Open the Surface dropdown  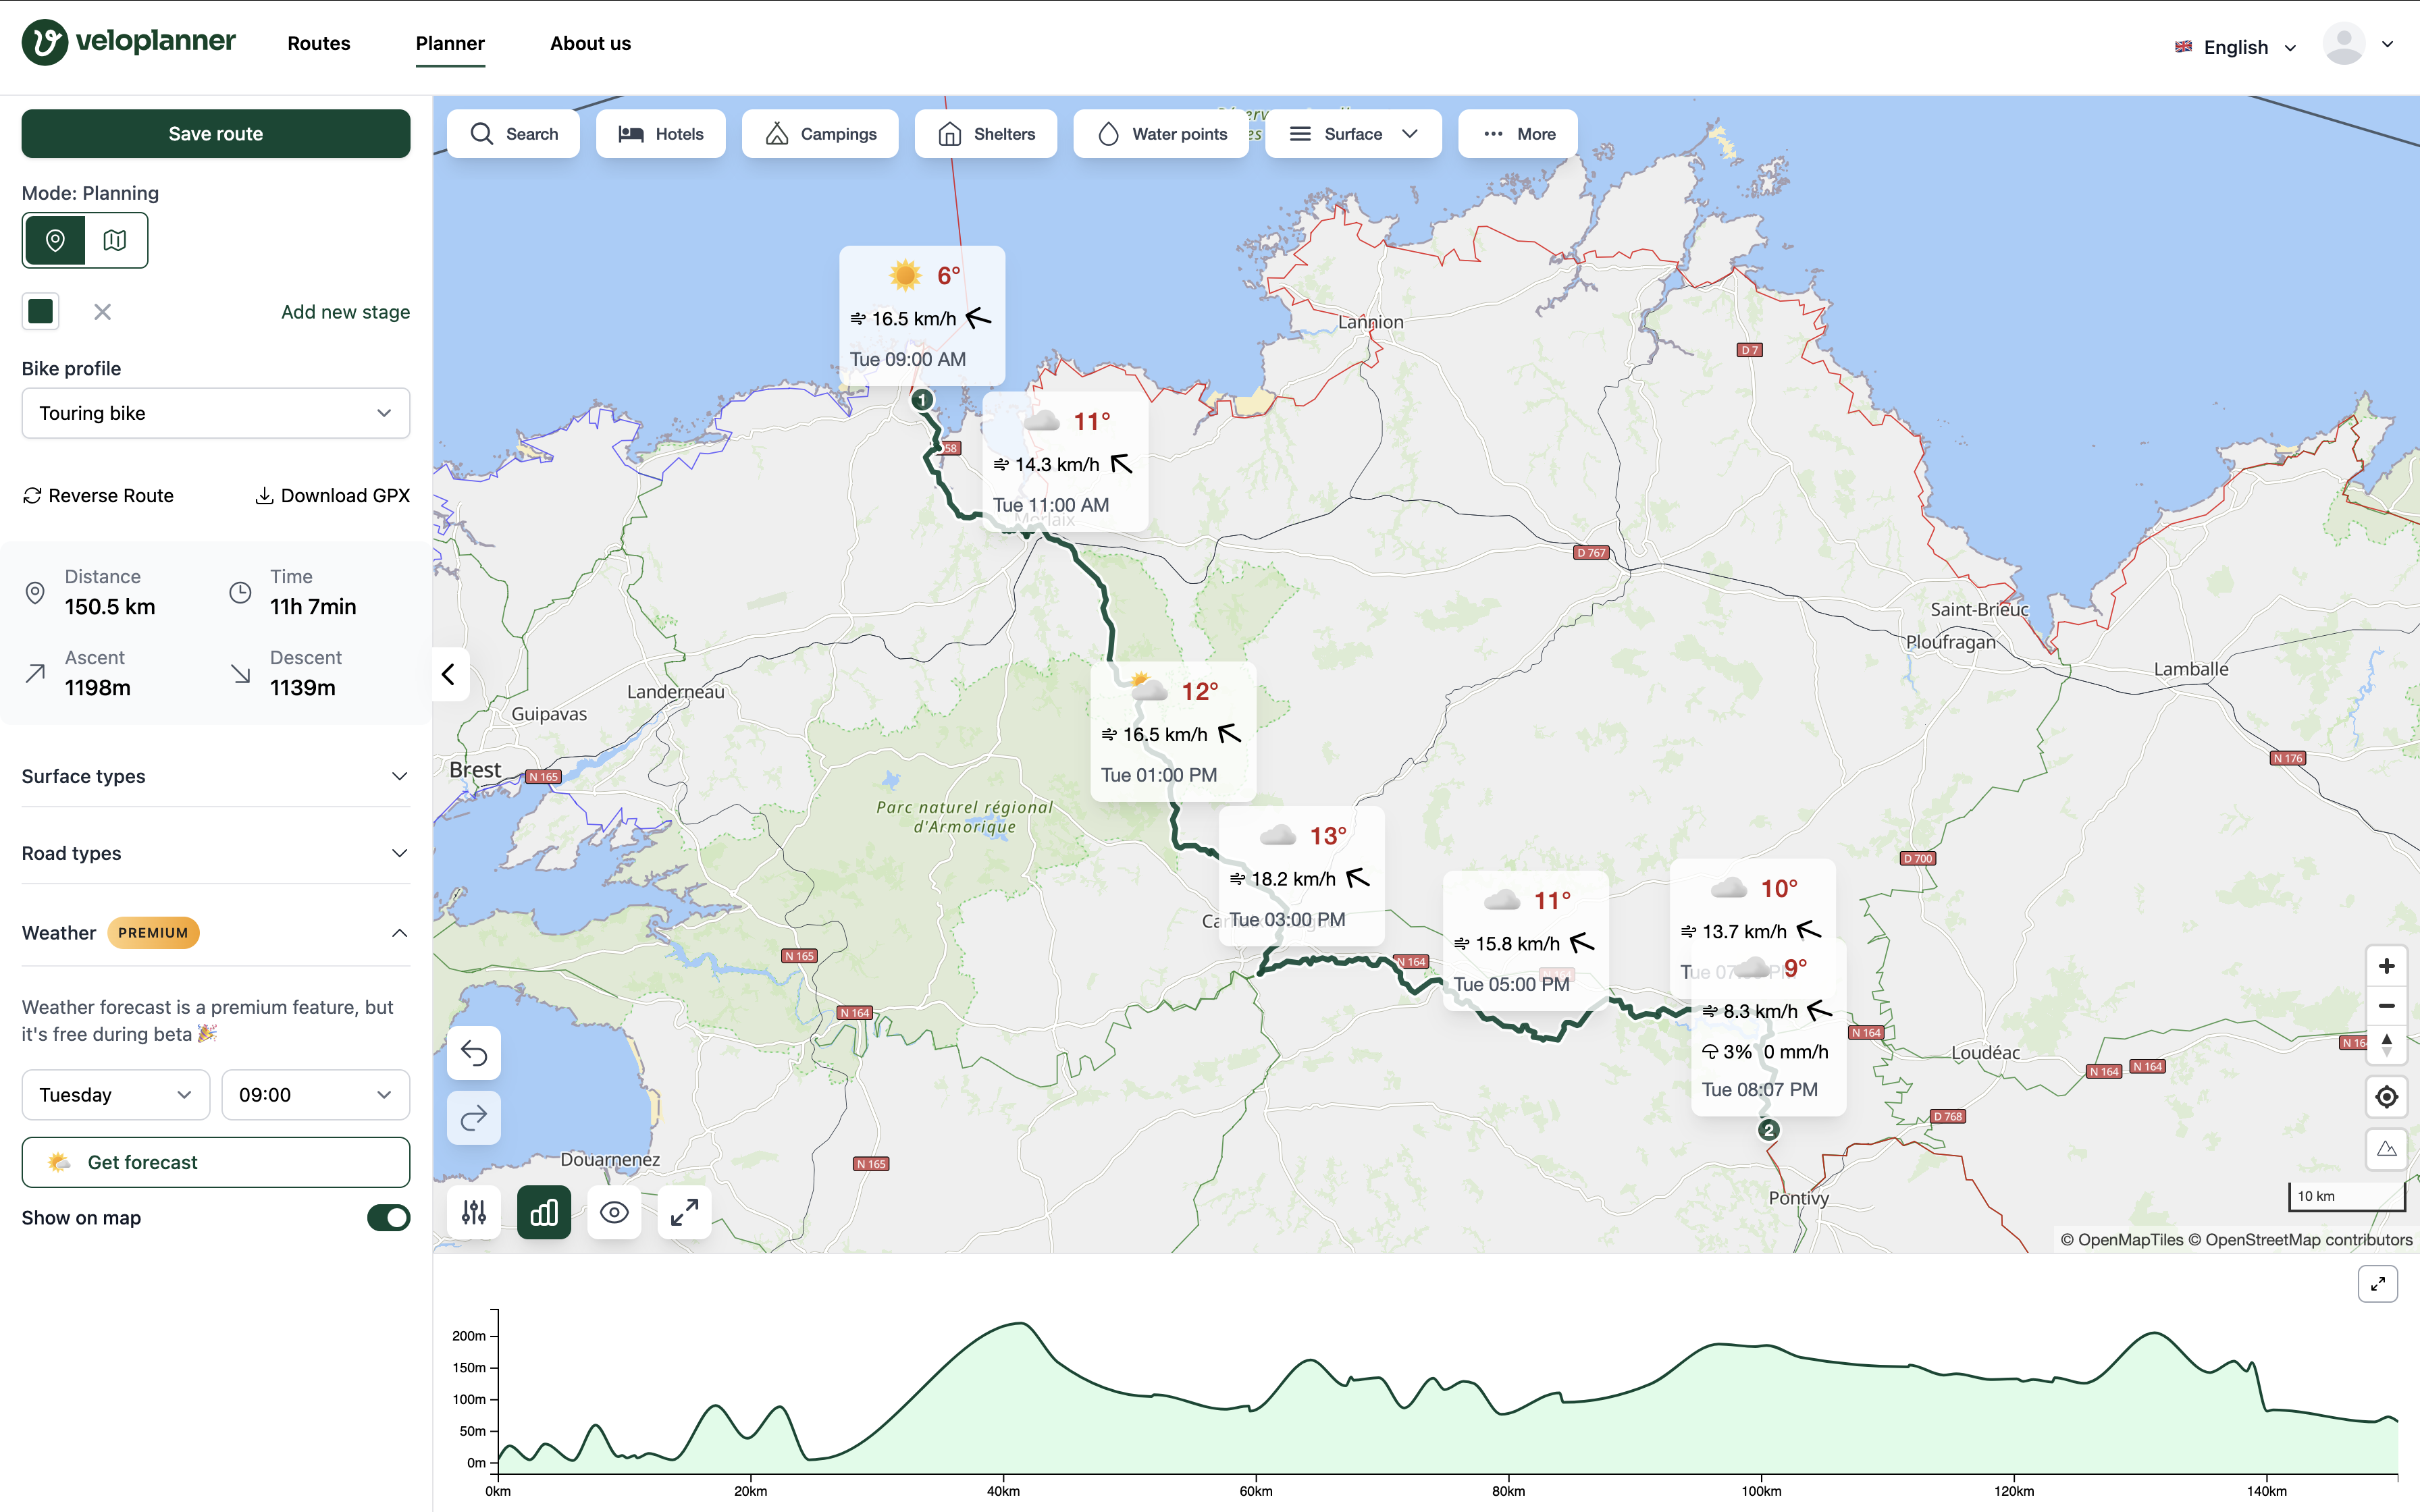click(1353, 134)
